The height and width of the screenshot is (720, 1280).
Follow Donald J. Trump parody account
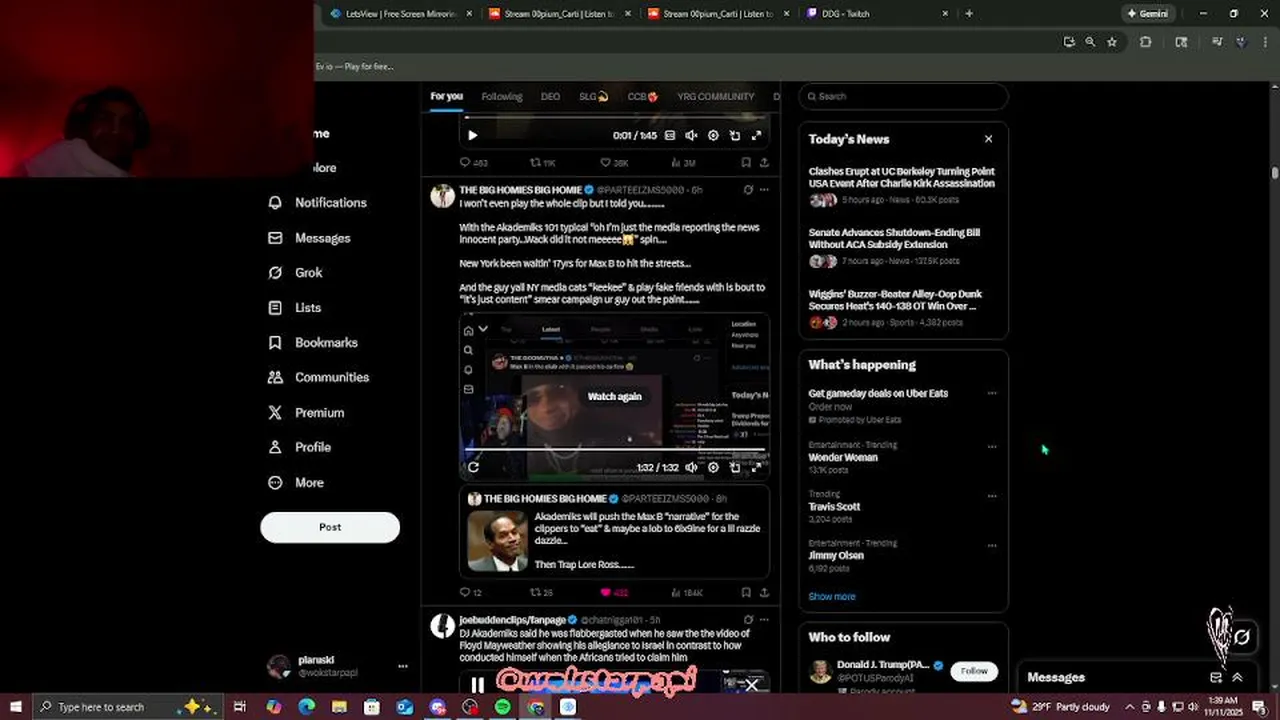[x=974, y=671]
